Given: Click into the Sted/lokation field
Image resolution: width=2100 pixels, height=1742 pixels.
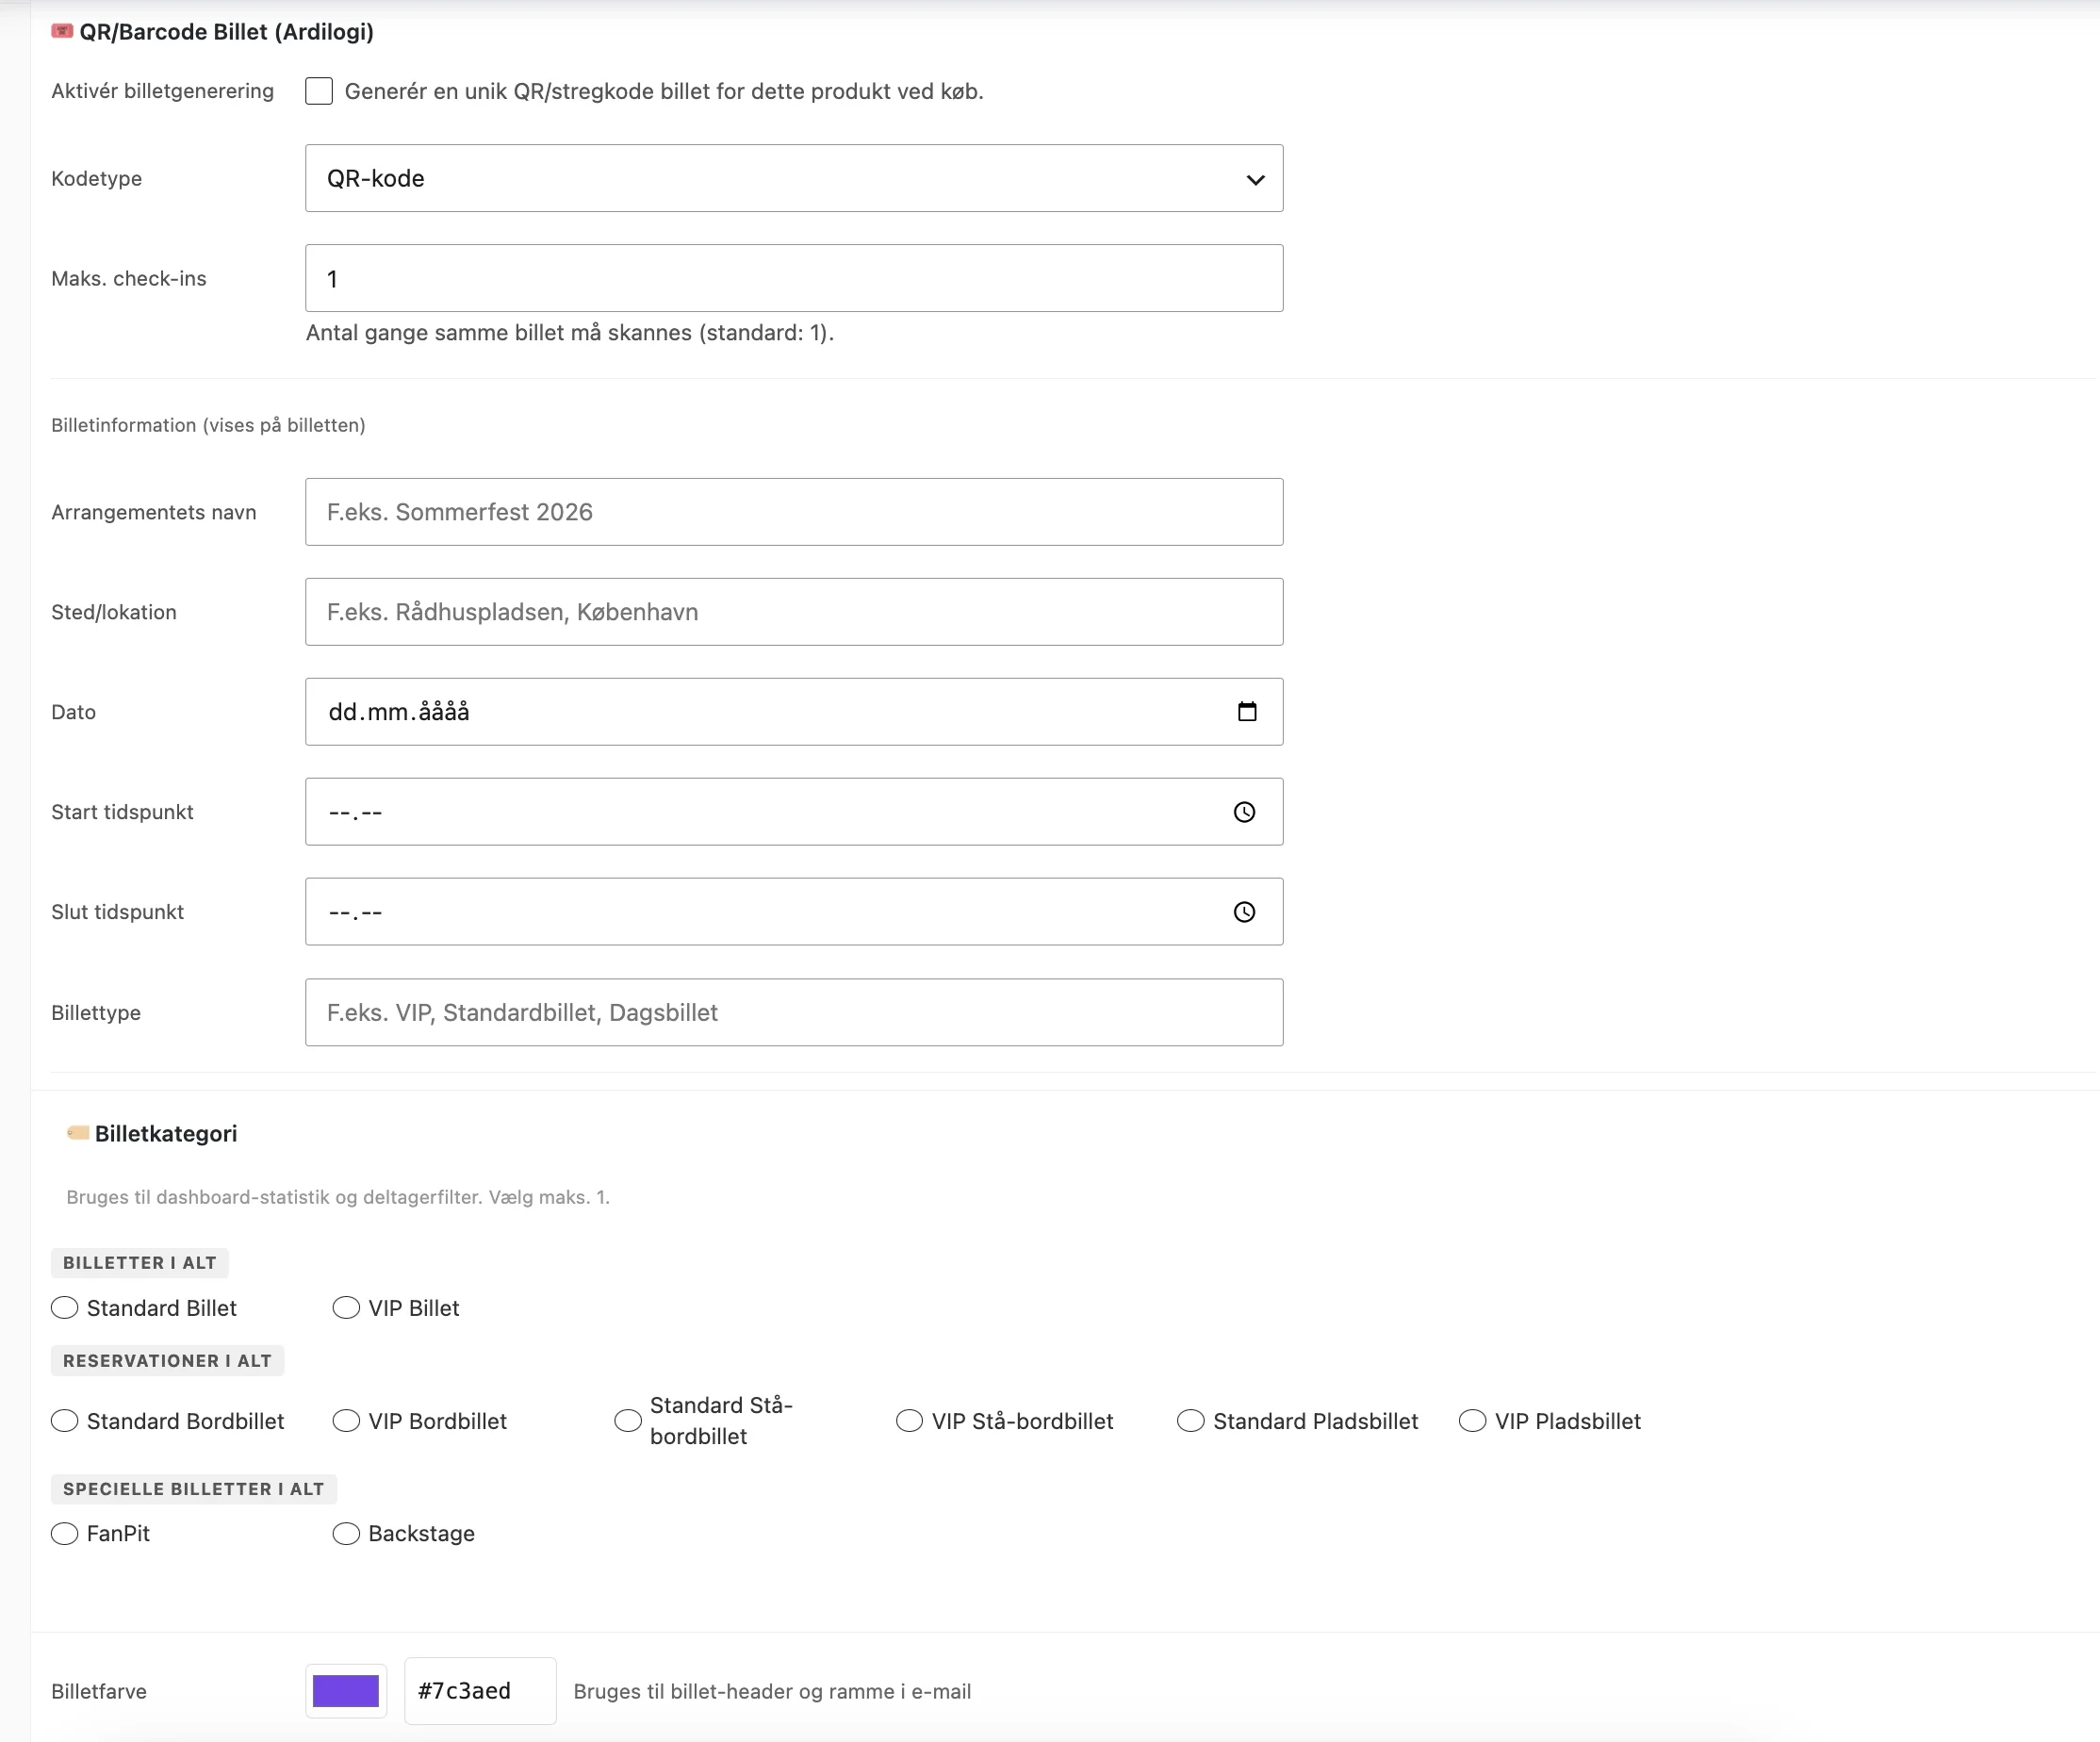Looking at the screenshot, I should (x=794, y=612).
